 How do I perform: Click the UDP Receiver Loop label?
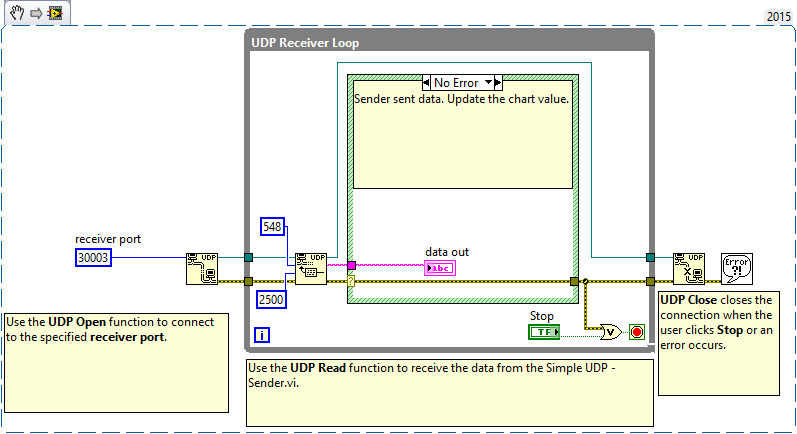pyautogui.click(x=305, y=43)
